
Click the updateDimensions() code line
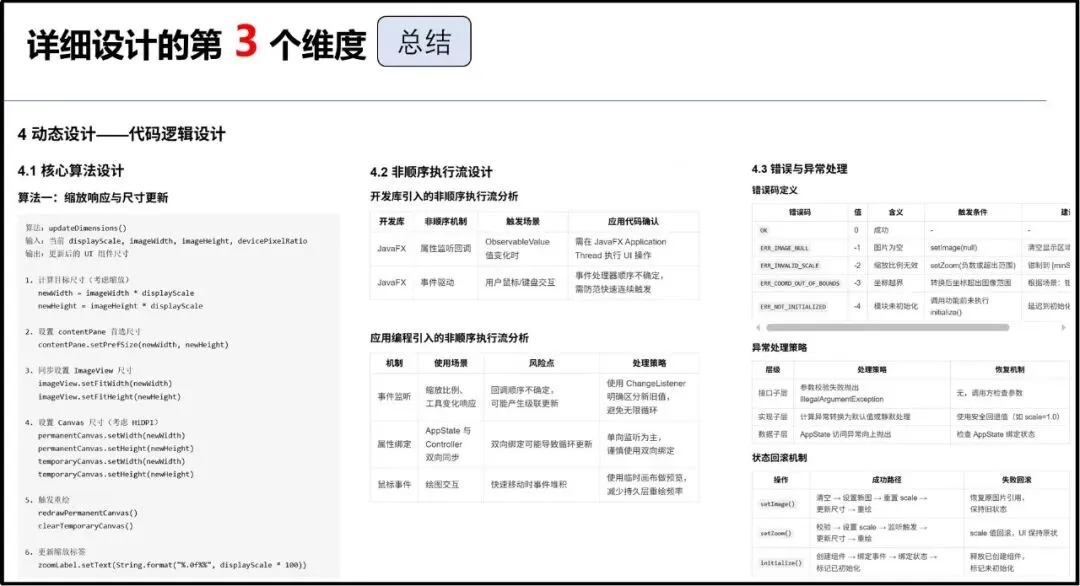pyautogui.click(x=76, y=228)
